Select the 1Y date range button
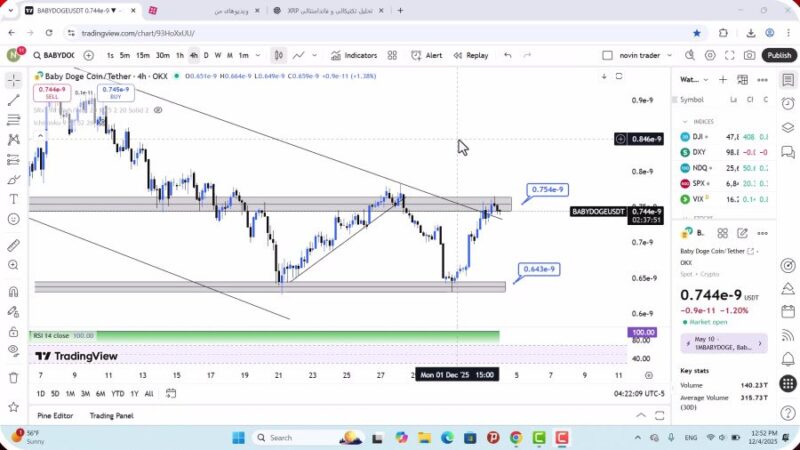800x450 pixels. [134, 393]
